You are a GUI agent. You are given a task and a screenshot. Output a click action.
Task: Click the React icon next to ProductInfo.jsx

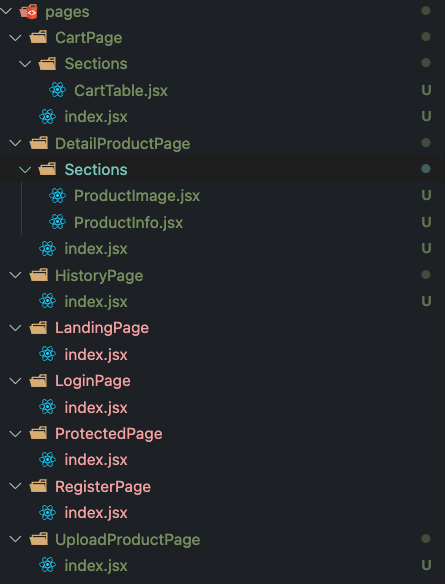[x=57, y=222]
